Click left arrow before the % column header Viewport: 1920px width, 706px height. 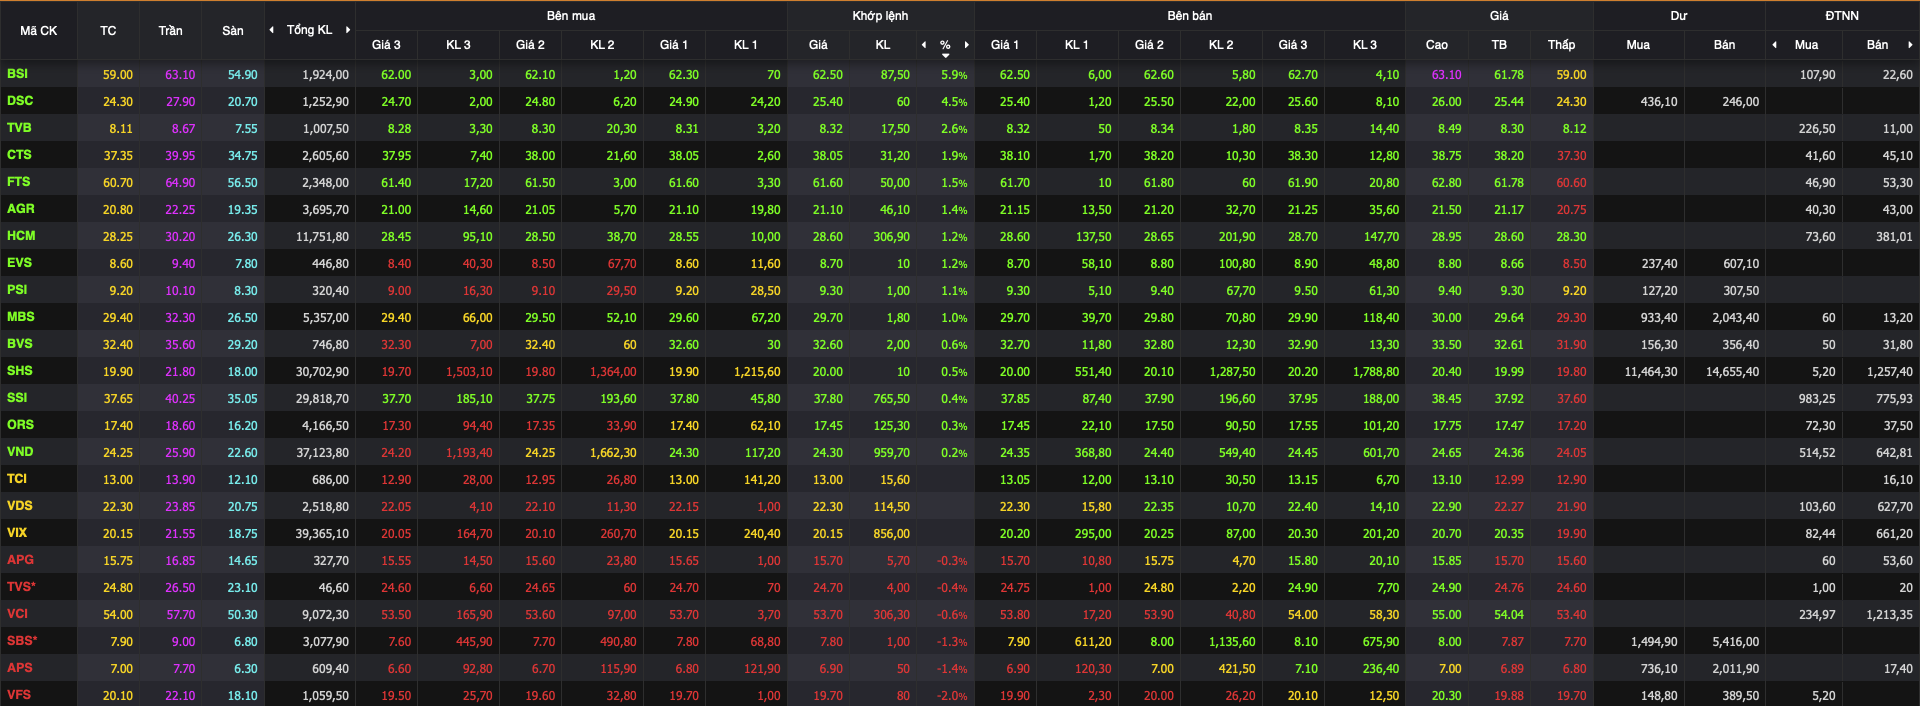point(924,45)
